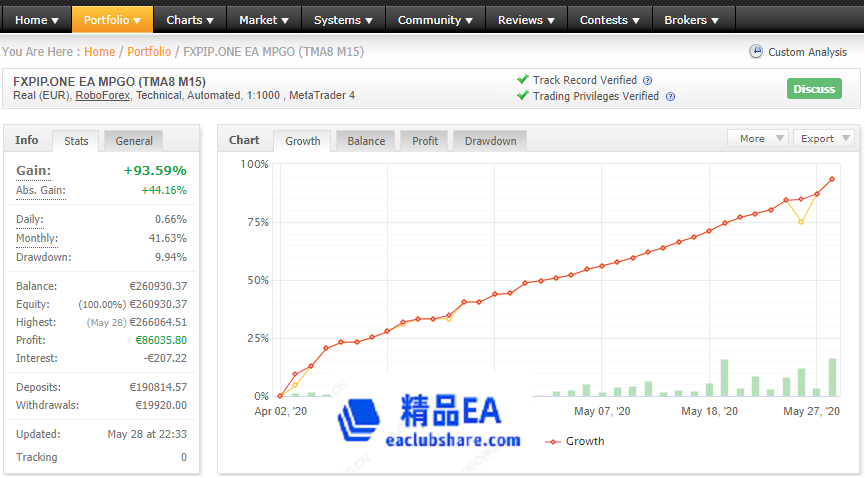
Task: Select the Balance chart tab
Action: tap(366, 141)
